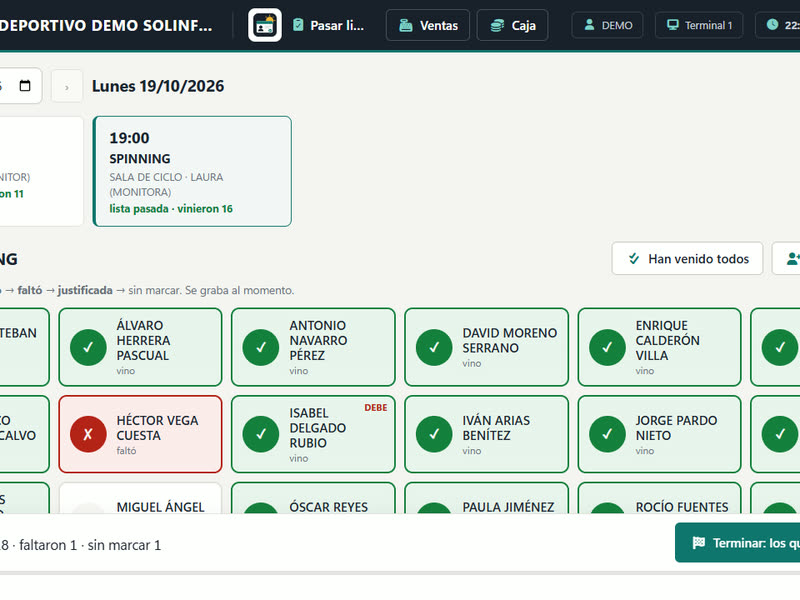Image resolution: width=800 pixels, height=600 pixels.
Task: Toggle attendance for David Moreno Serrano
Action: coord(486,347)
